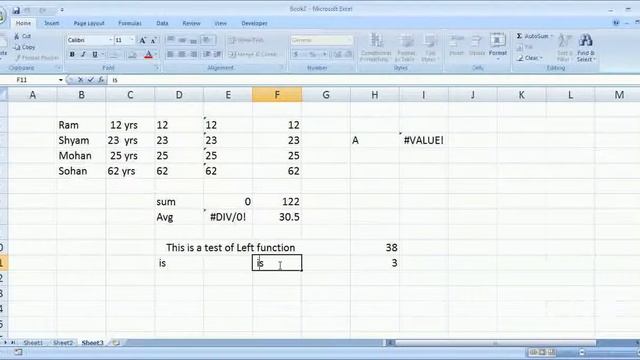The image size is (640, 360).
Task: Click the Clear eraser icon
Action: pos(520,58)
